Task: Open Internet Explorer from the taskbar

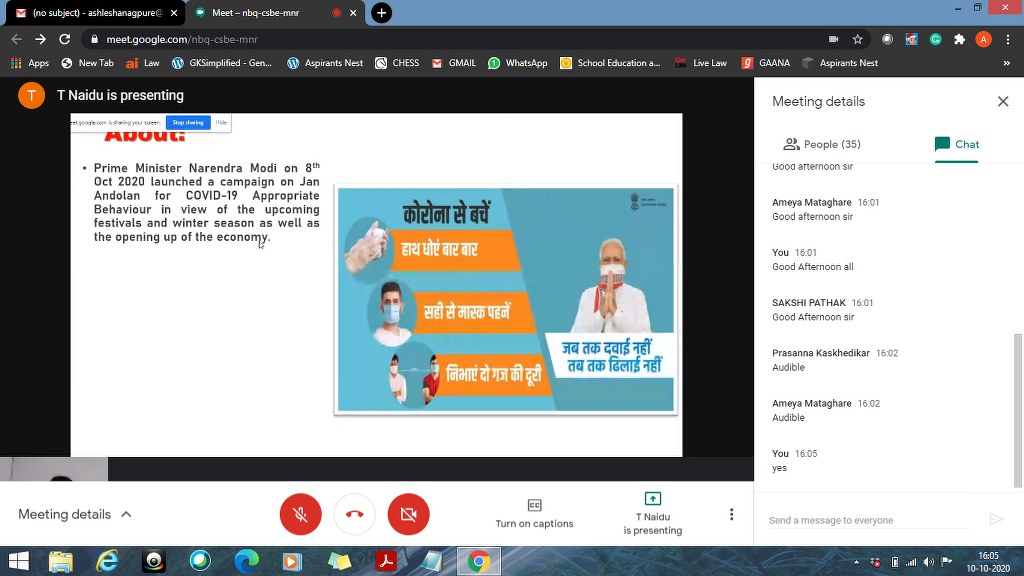Action: pyautogui.click(x=107, y=561)
